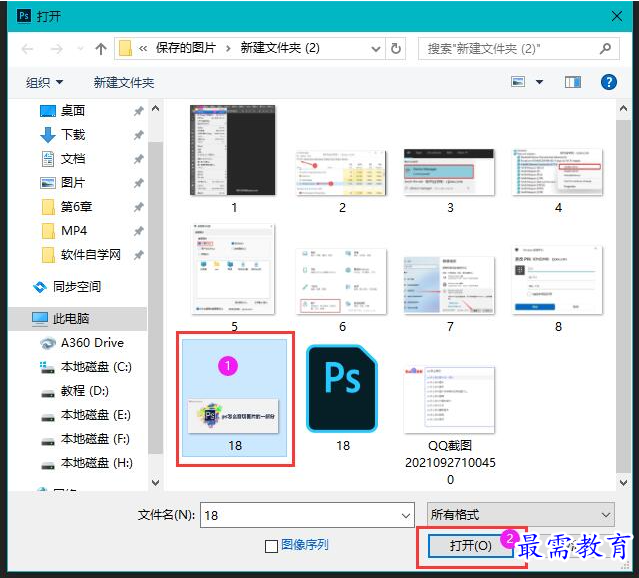Go back using the left arrow

click(27, 49)
